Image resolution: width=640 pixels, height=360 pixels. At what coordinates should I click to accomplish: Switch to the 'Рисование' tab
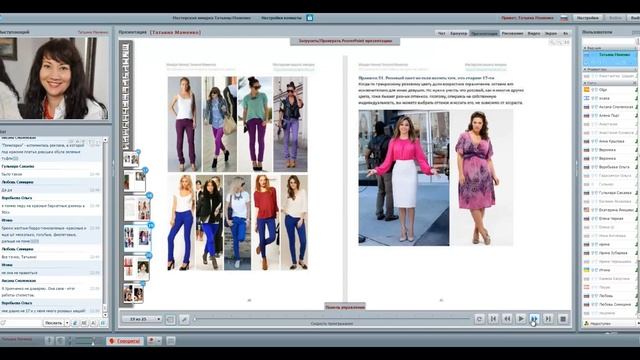(x=512, y=33)
